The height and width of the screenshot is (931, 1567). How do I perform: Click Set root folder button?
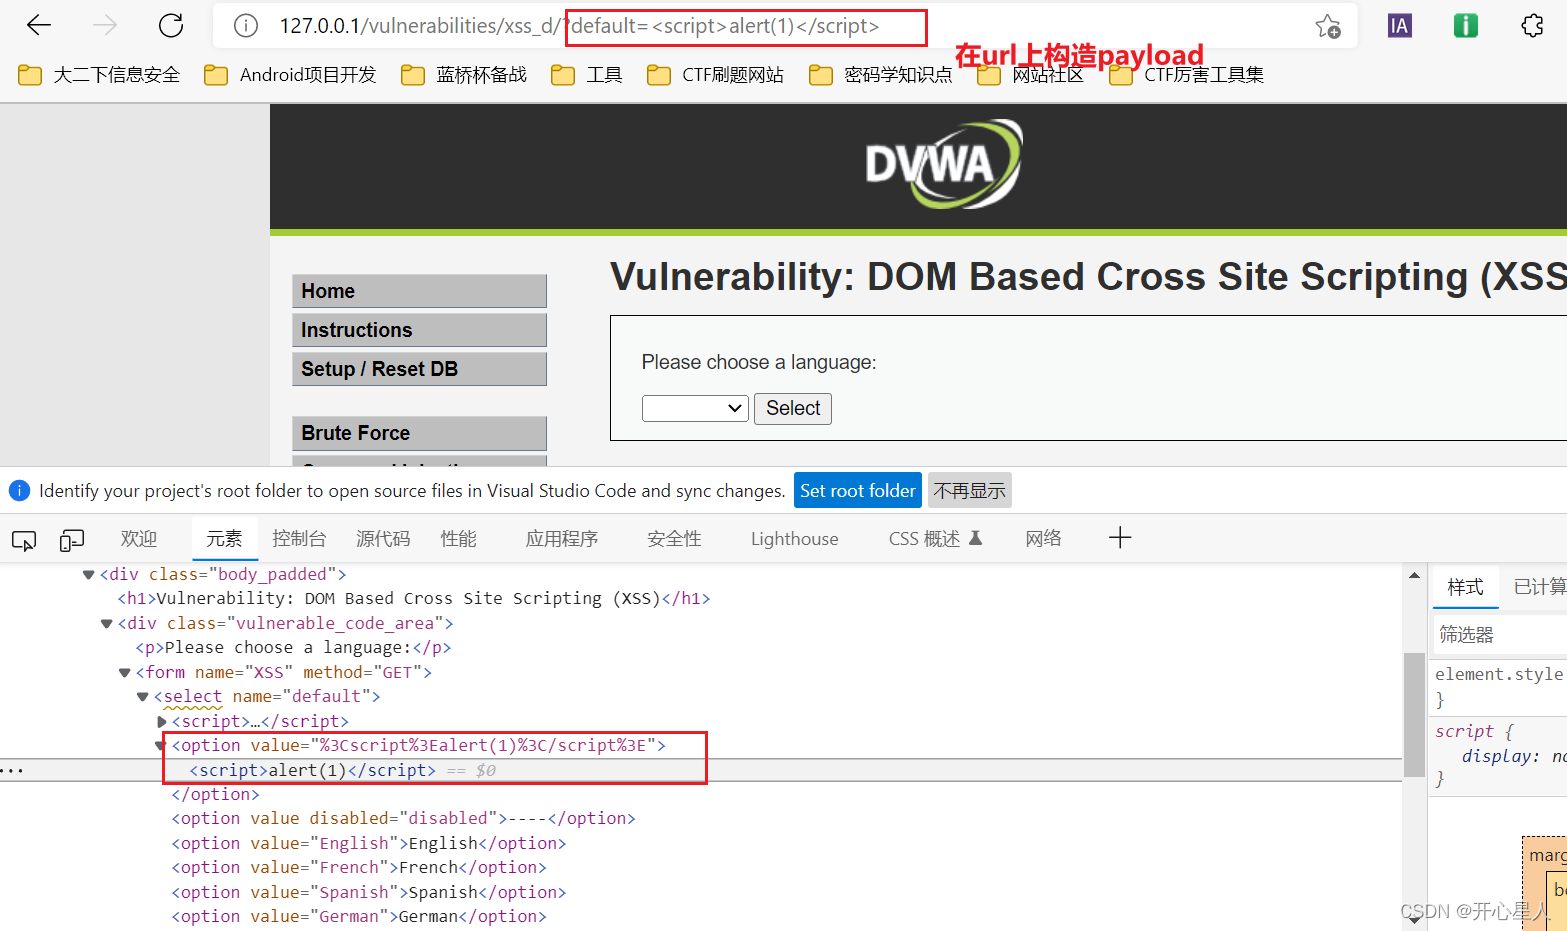tap(858, 490)
